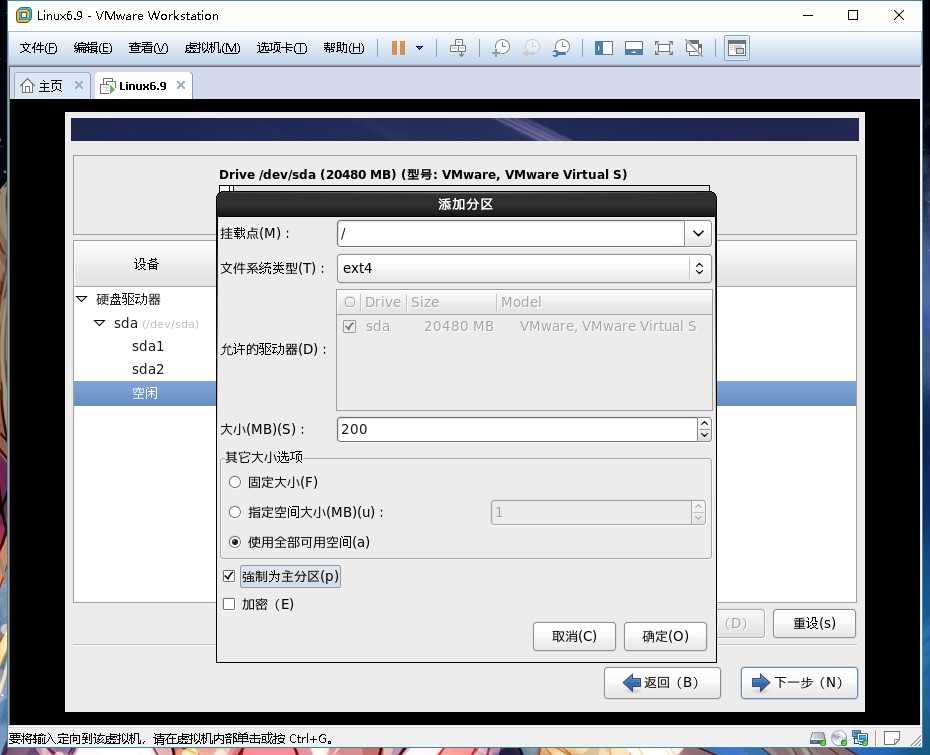Select 使用全部可用空间(a) radio button
The height and width of the screenshot is (755, 930).
[x=235, y=542]
